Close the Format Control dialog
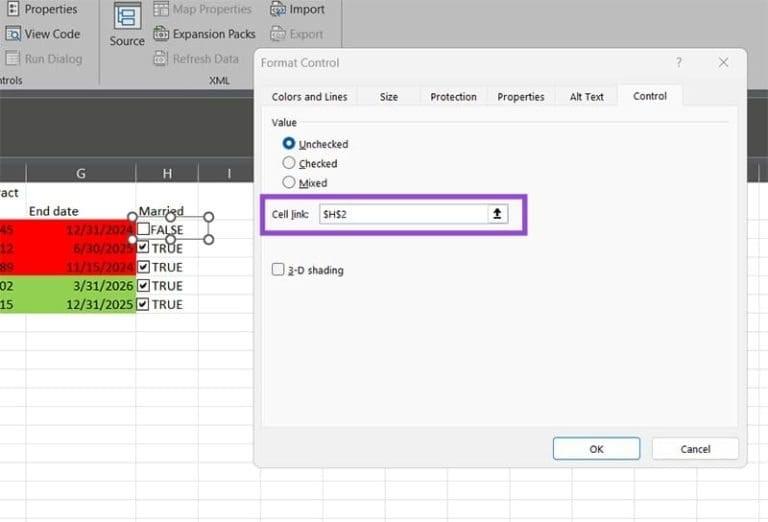 pyautogui.click(x=723, y=62)
